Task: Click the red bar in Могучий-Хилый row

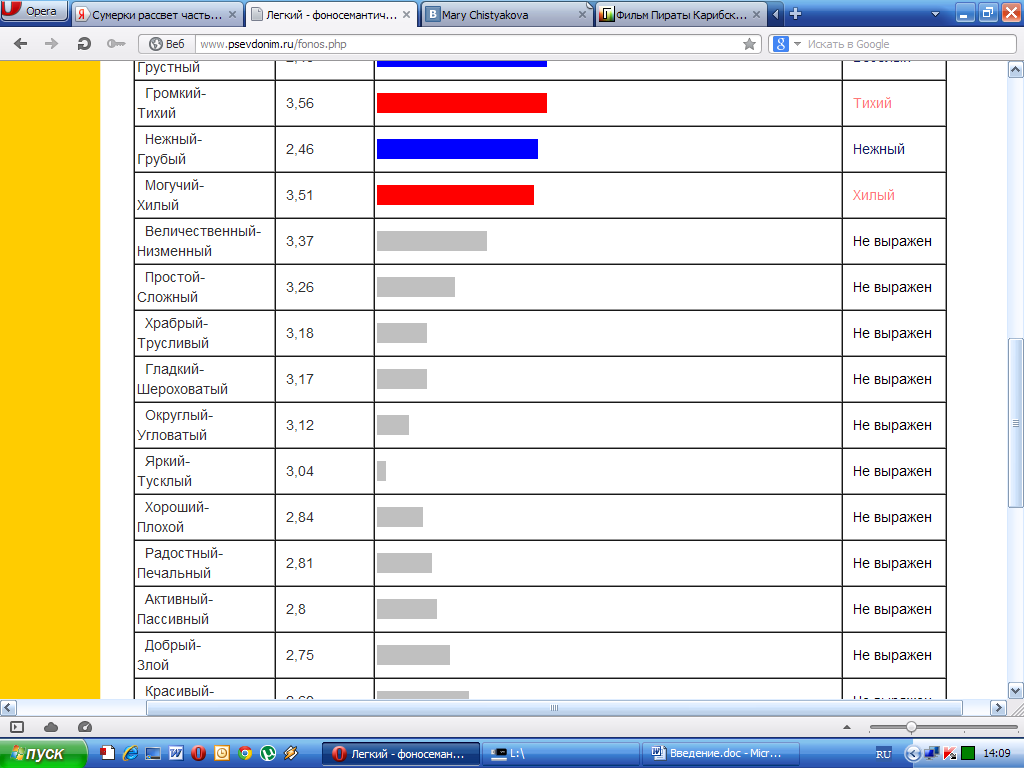Action: click(x=455, y=195)
